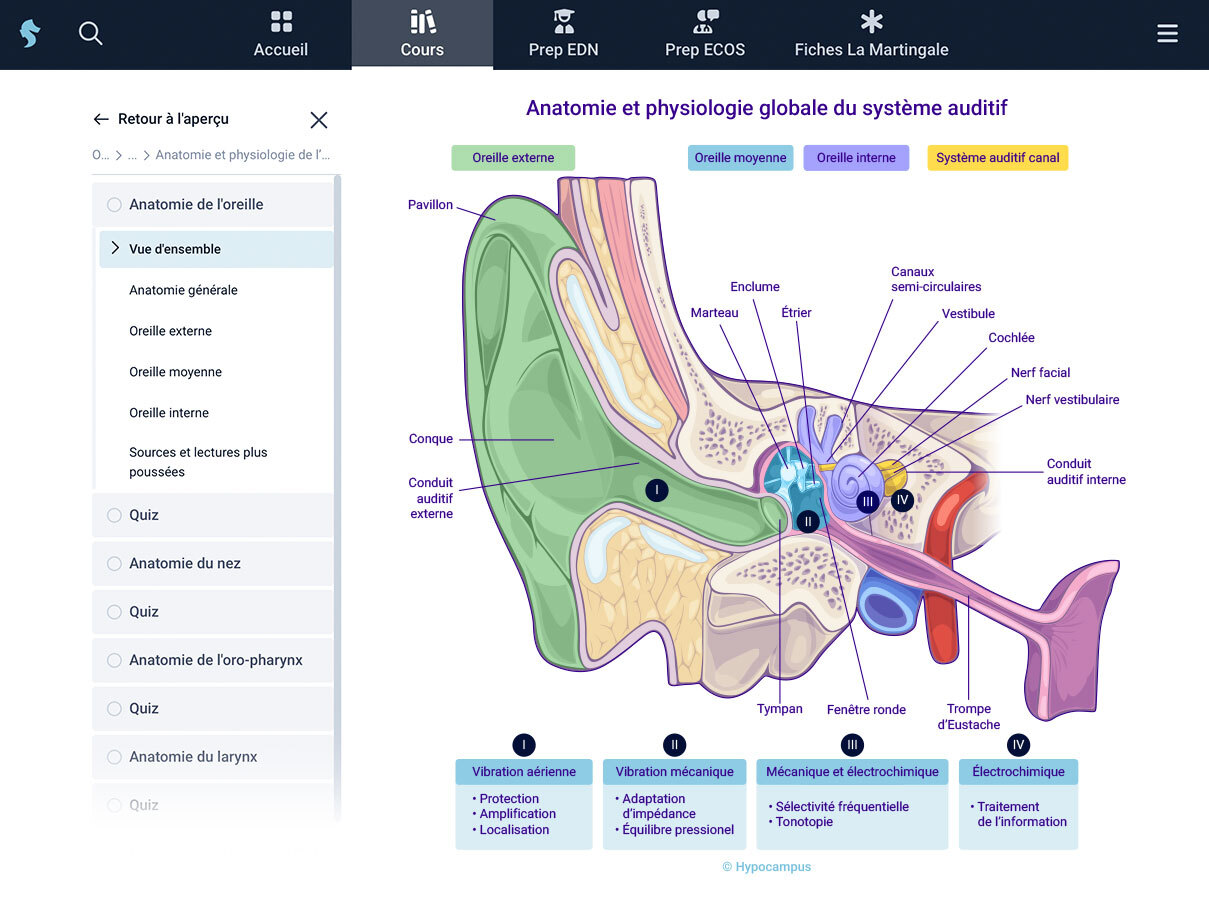Image resolution: width=1209 pixels, height=897 pixels.
Task: Click the seahorse Hypocampus logo
Action: pos(30,34)
